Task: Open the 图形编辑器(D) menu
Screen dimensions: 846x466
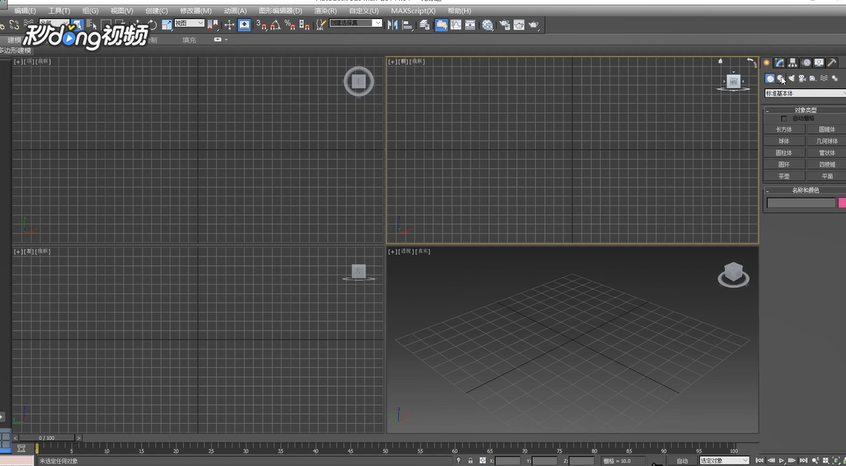Action: (281, 11)
